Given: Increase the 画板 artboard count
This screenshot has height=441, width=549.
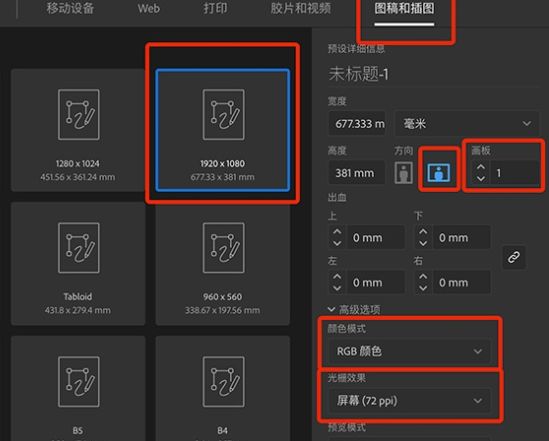Looking at the screenshot, I should point(481,167).
